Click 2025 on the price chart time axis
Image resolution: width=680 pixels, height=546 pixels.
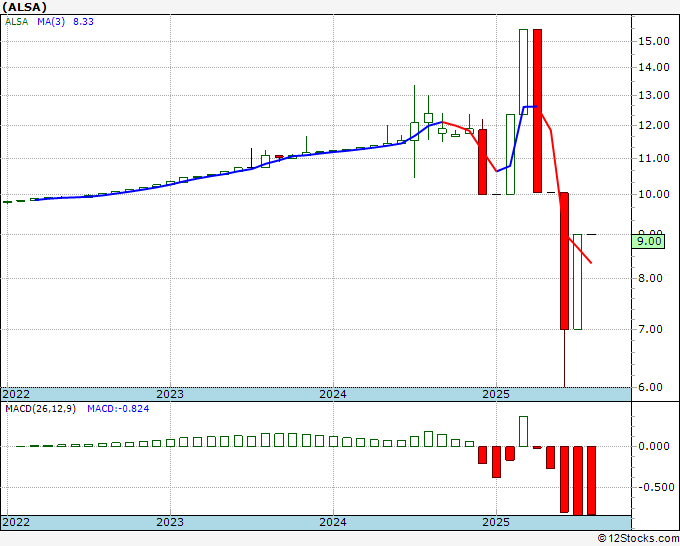pyautogui.click(x=496, y=394)
